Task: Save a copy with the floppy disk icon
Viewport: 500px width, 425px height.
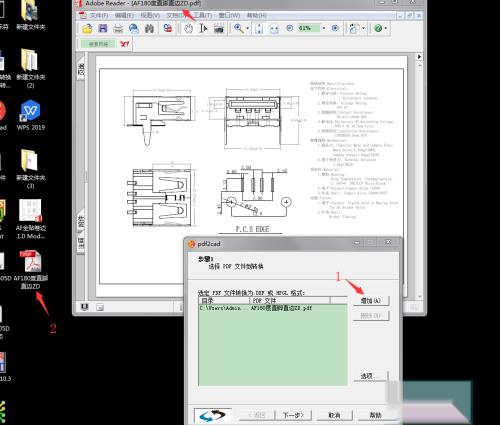Action: [103, 29]
